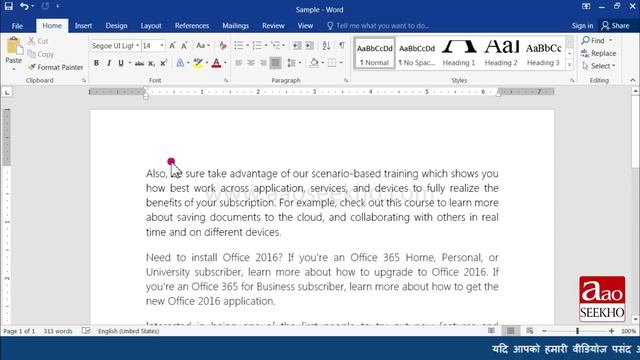Open line and paragraph spacing dropdown
Screen dimensions: 640x360
[294, 63]
